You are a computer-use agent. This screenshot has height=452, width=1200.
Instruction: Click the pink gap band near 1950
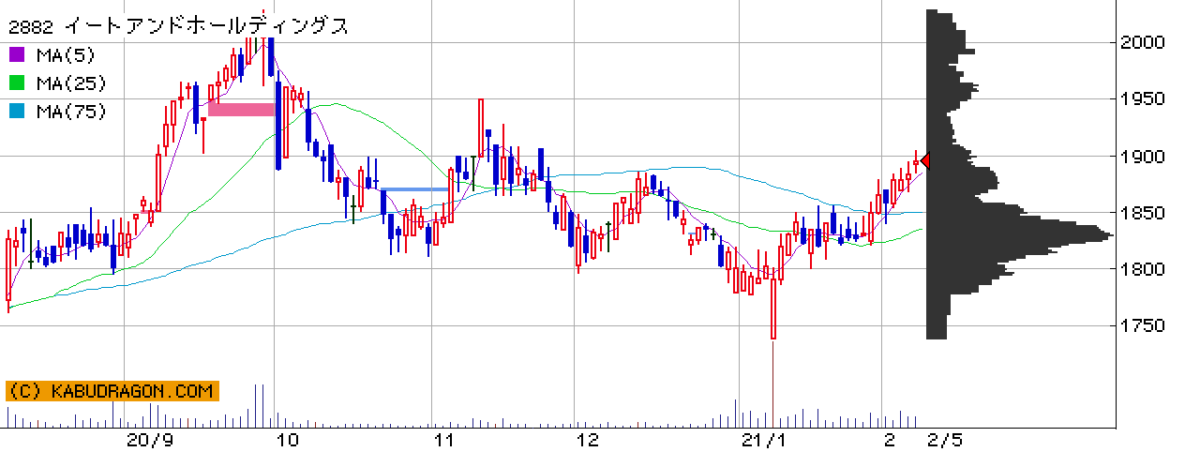coord(241,109)
